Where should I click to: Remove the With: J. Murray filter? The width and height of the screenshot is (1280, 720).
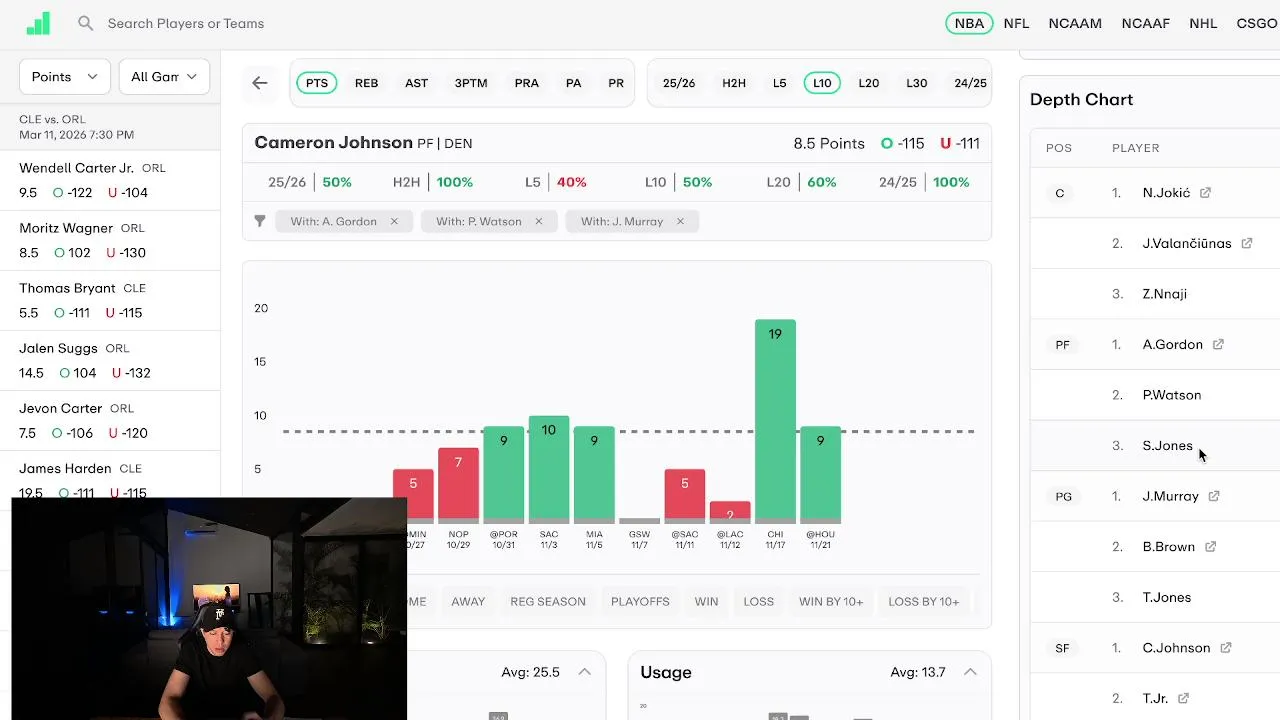pos(680,221)
